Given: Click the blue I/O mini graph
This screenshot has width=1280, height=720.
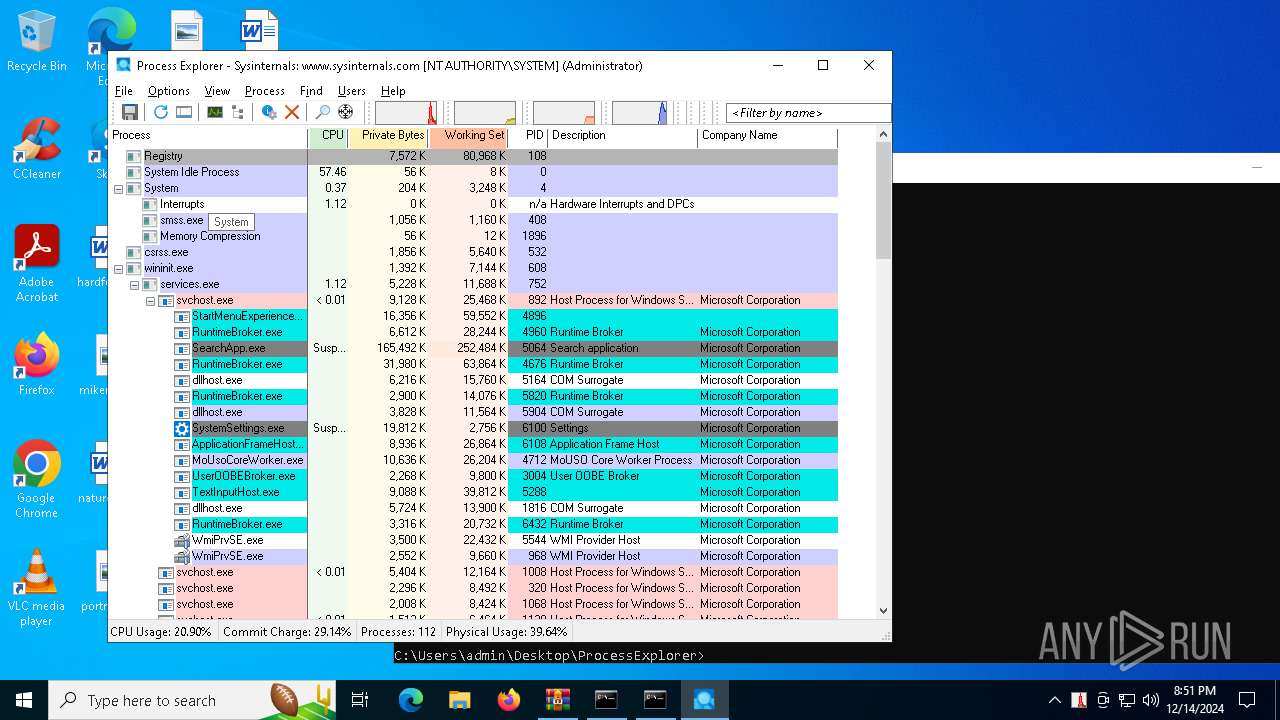Looking at the screenshot, I should click(639, 112).
